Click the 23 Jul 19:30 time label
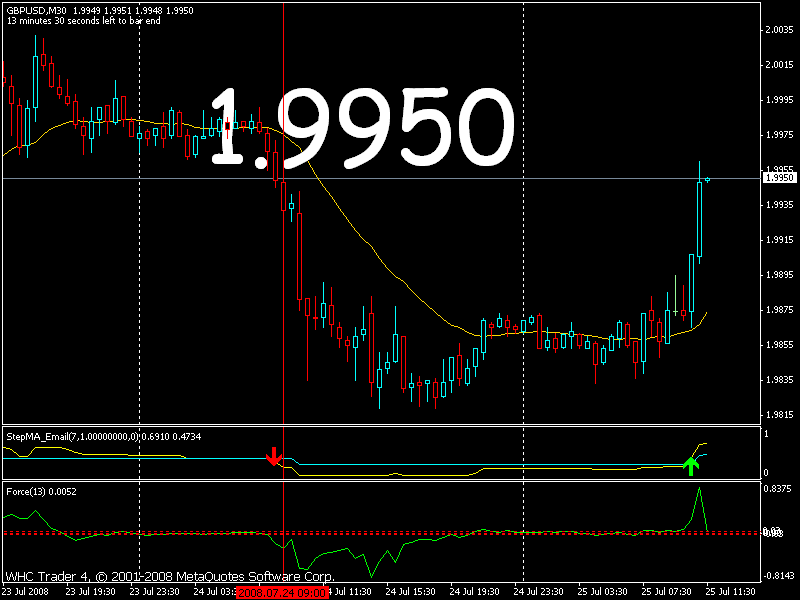The image size is (800, 600). (90, 592)
